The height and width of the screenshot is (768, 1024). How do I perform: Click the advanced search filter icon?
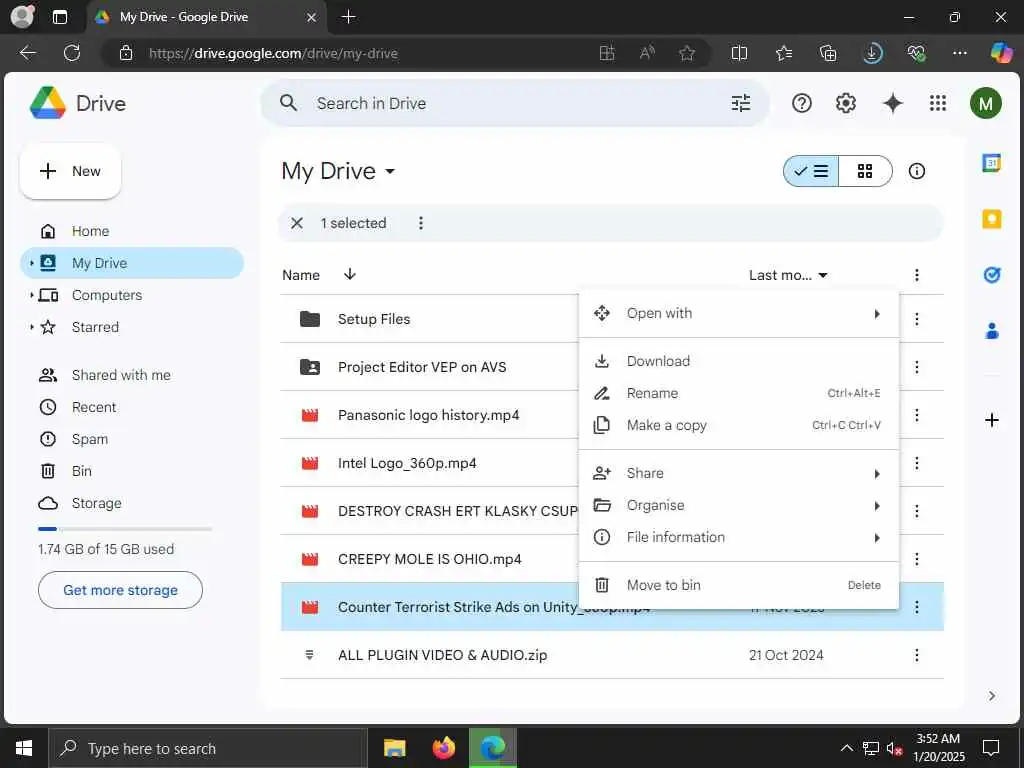point(741,103)
